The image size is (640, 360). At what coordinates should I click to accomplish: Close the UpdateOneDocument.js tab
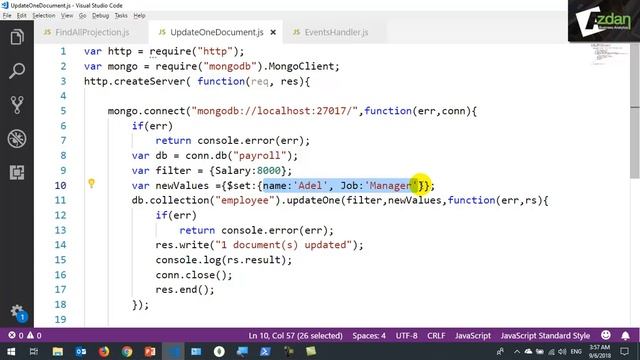pos(273,32)
